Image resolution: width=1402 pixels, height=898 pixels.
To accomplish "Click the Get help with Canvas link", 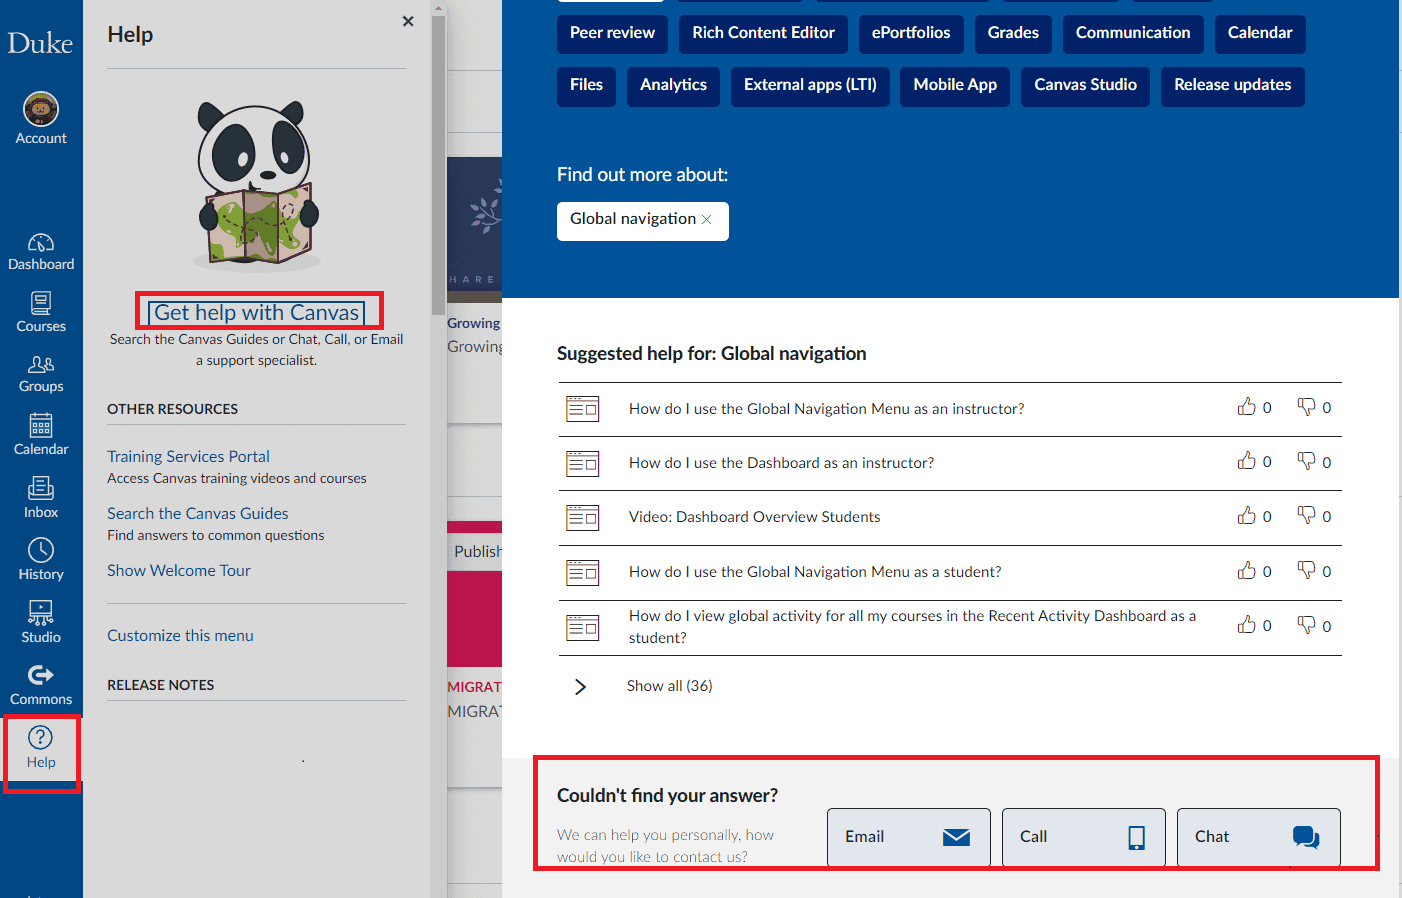I will click(x=257, y=313).
